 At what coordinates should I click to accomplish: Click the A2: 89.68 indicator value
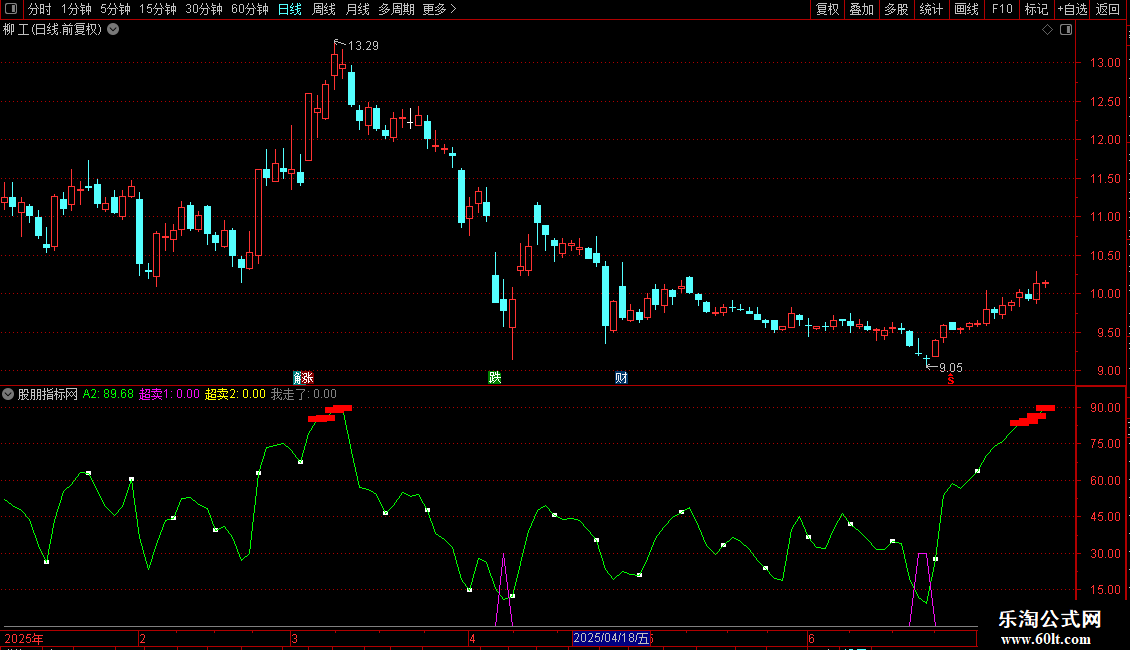[108, 394]
